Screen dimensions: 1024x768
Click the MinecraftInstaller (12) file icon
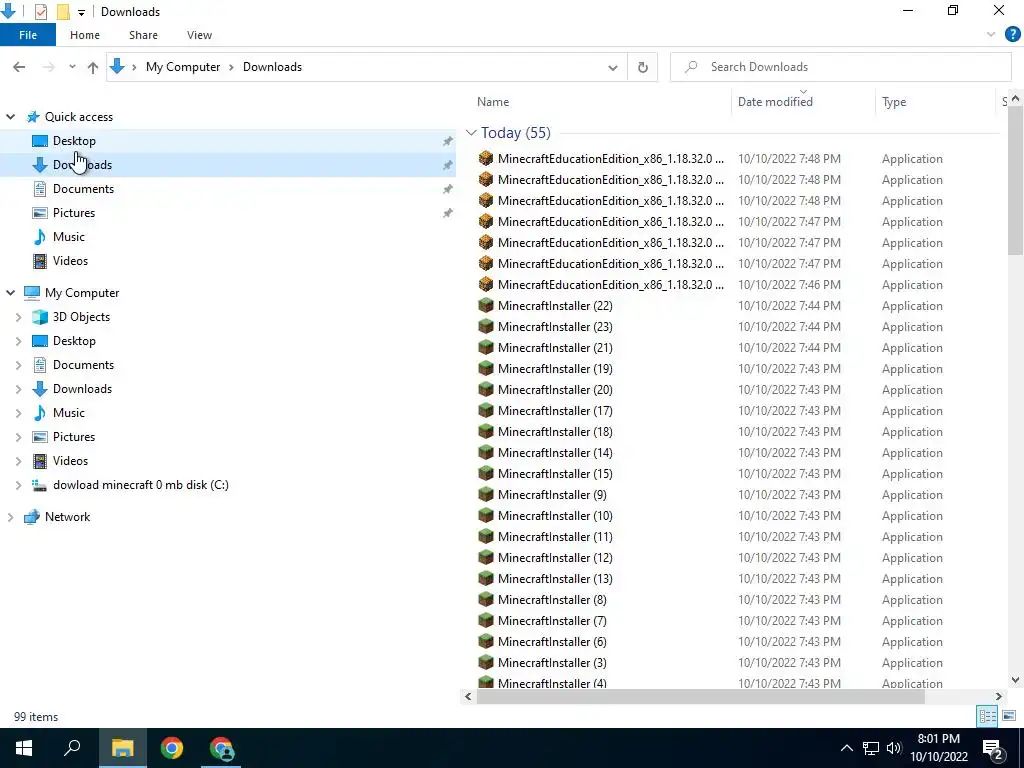pos(485,558)
